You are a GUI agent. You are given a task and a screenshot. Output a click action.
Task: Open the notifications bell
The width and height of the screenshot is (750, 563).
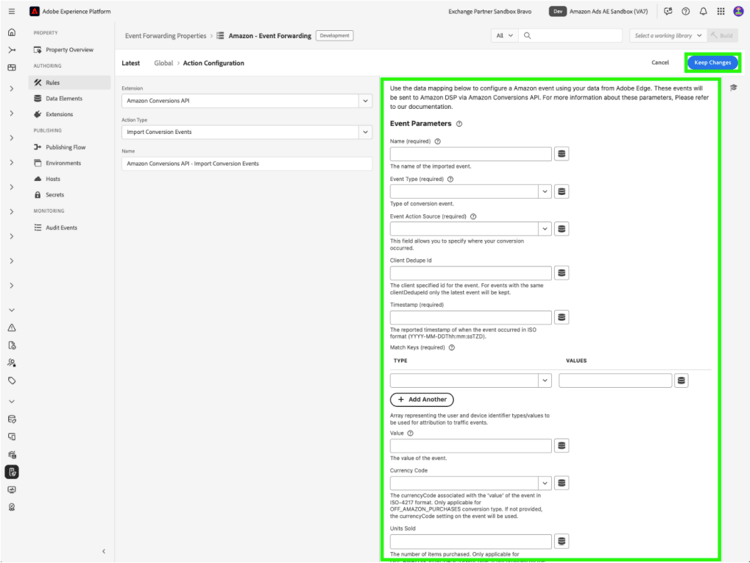pyautogui.click(x=703, y=11)
